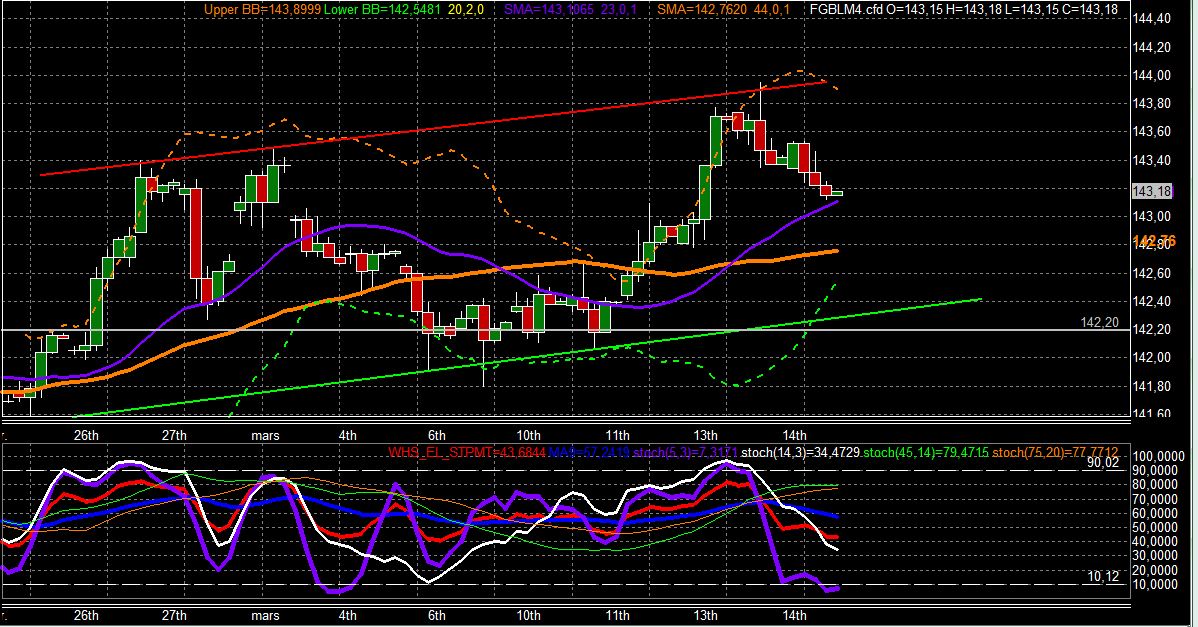Click the 10,12 oversold level label
Image resolution: width=1198 pixels, height=627 pixels.
click(1103, 577)
